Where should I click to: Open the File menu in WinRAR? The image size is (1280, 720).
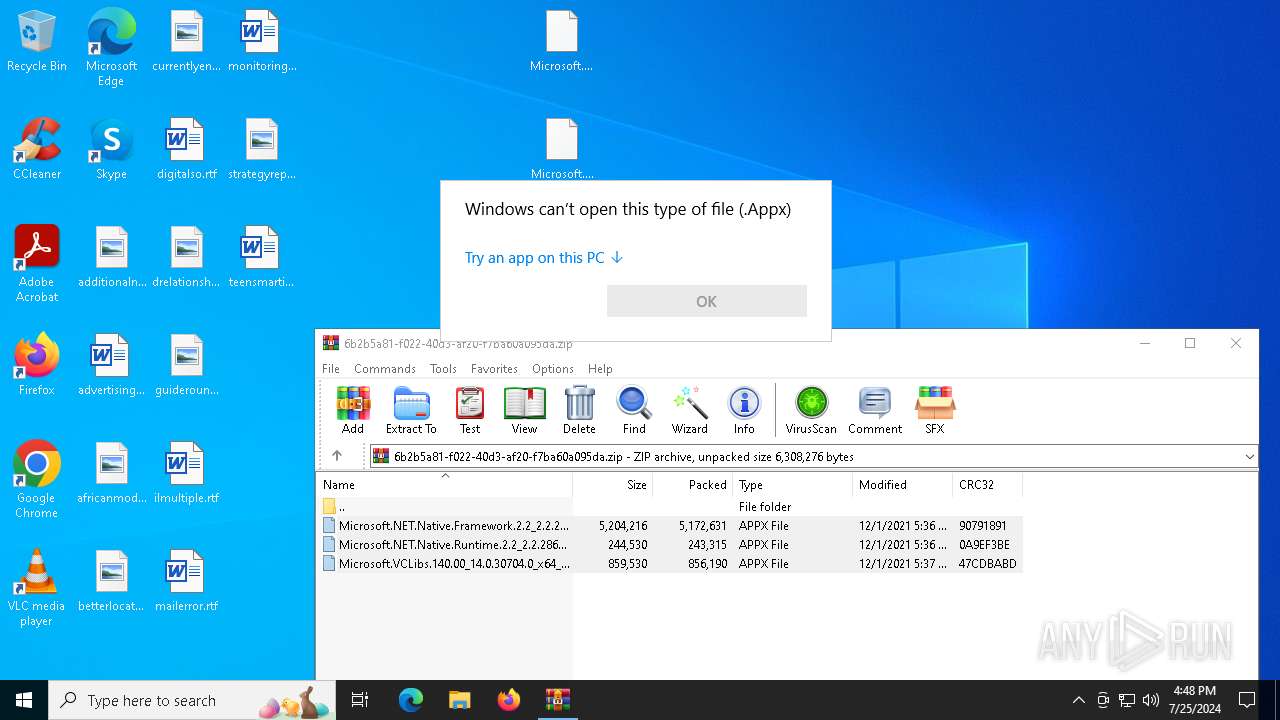(x=331, y=369)
